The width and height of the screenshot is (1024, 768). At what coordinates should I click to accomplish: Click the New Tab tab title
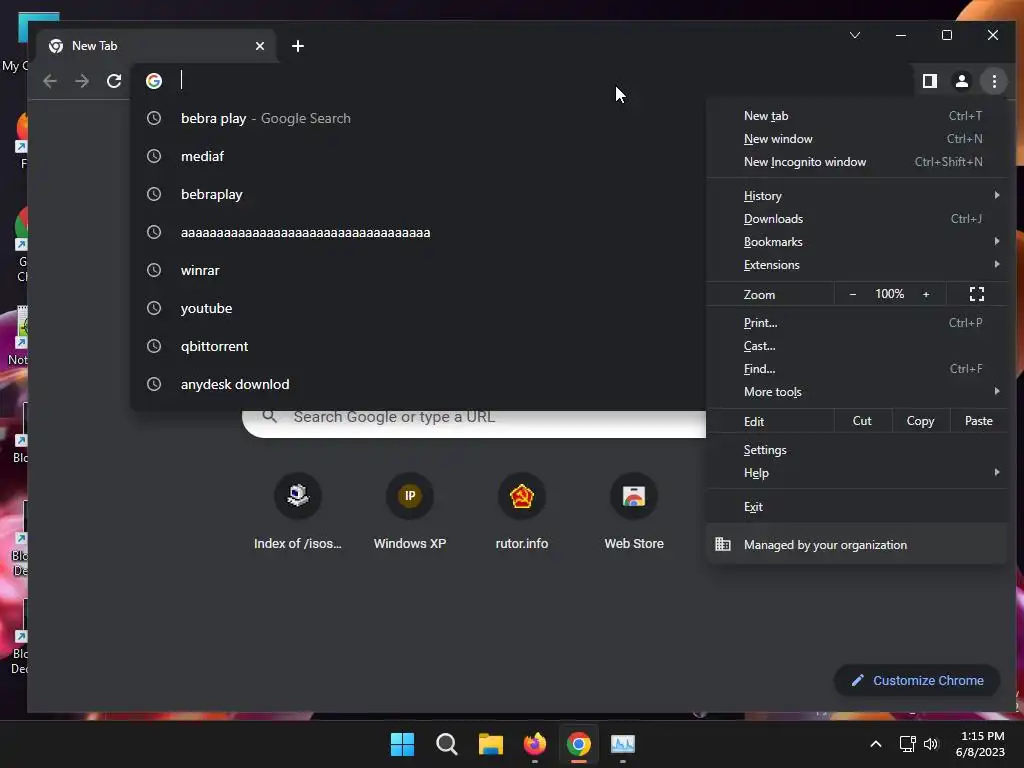click(95, 46)
